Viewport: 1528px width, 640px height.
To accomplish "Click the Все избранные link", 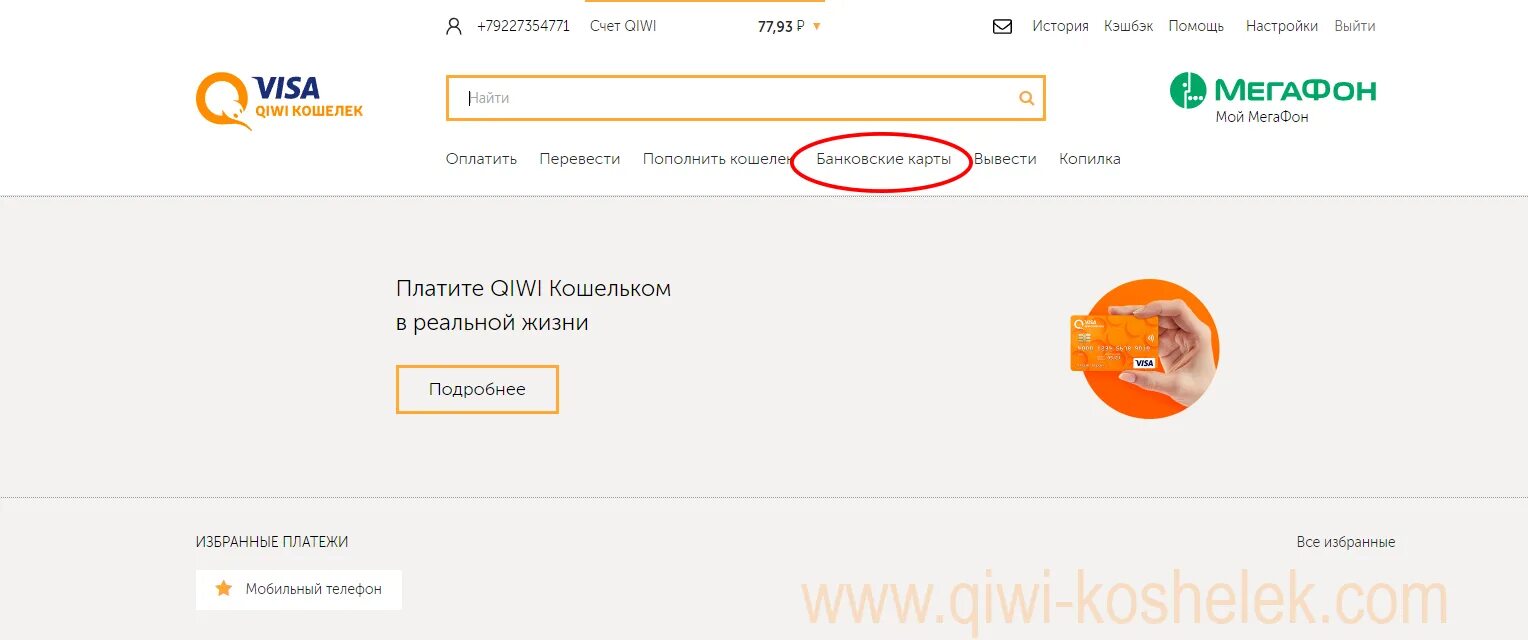I will click(1346, 542).
